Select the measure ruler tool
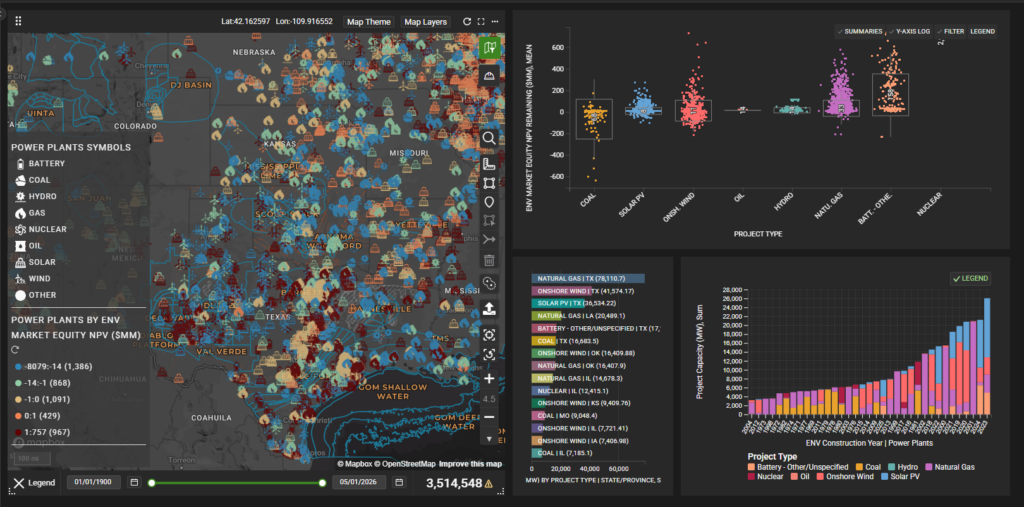1024x507 pixels. click(x=490, y=163)
